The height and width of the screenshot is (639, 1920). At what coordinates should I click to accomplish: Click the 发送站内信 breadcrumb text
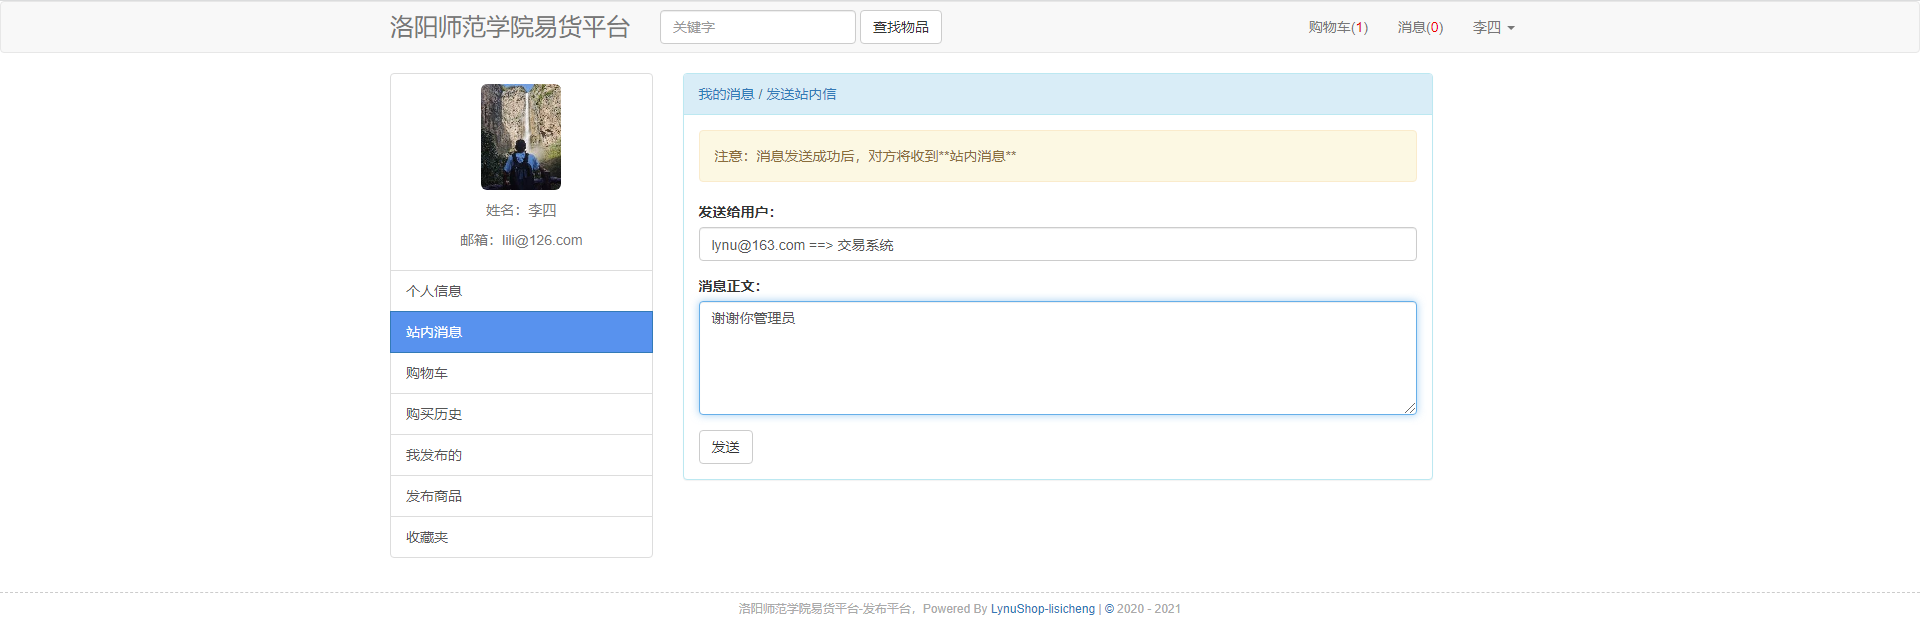pyautogui.click(x=801, y=94)
